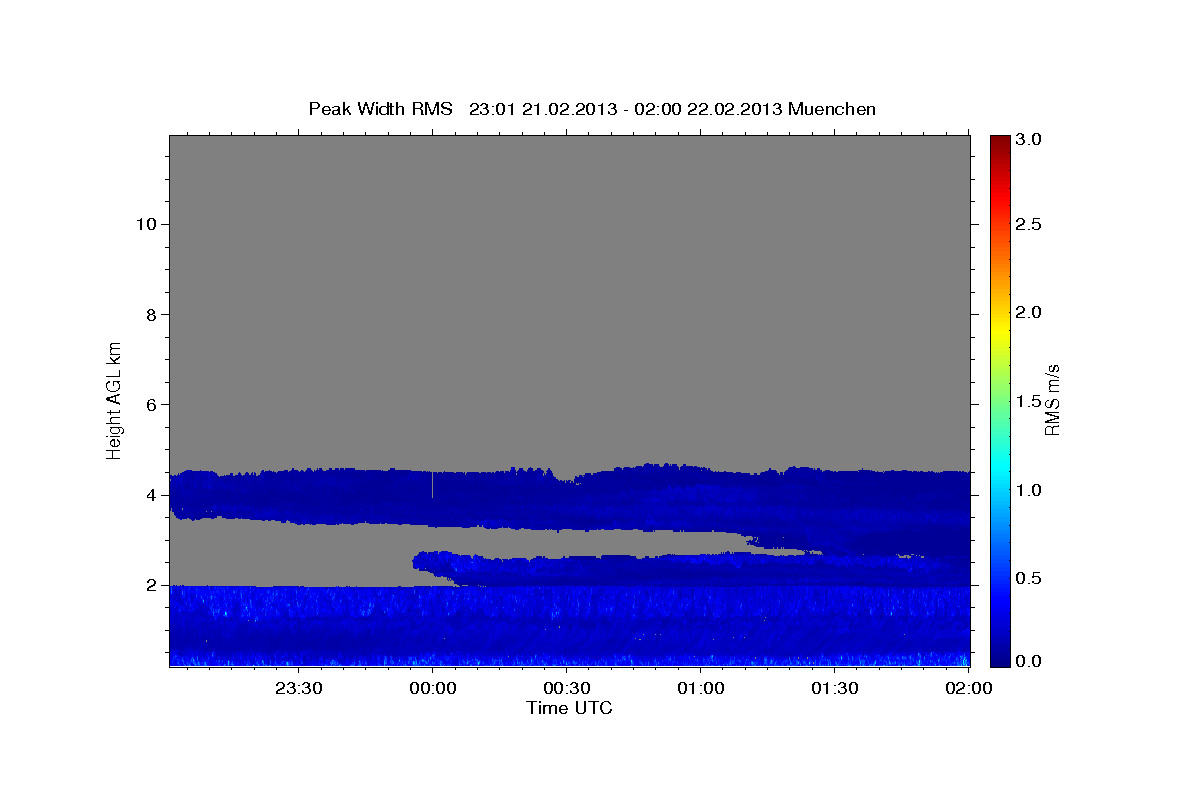
Task: Click the 'Time UTC' axis label
Action: [569, 708]
